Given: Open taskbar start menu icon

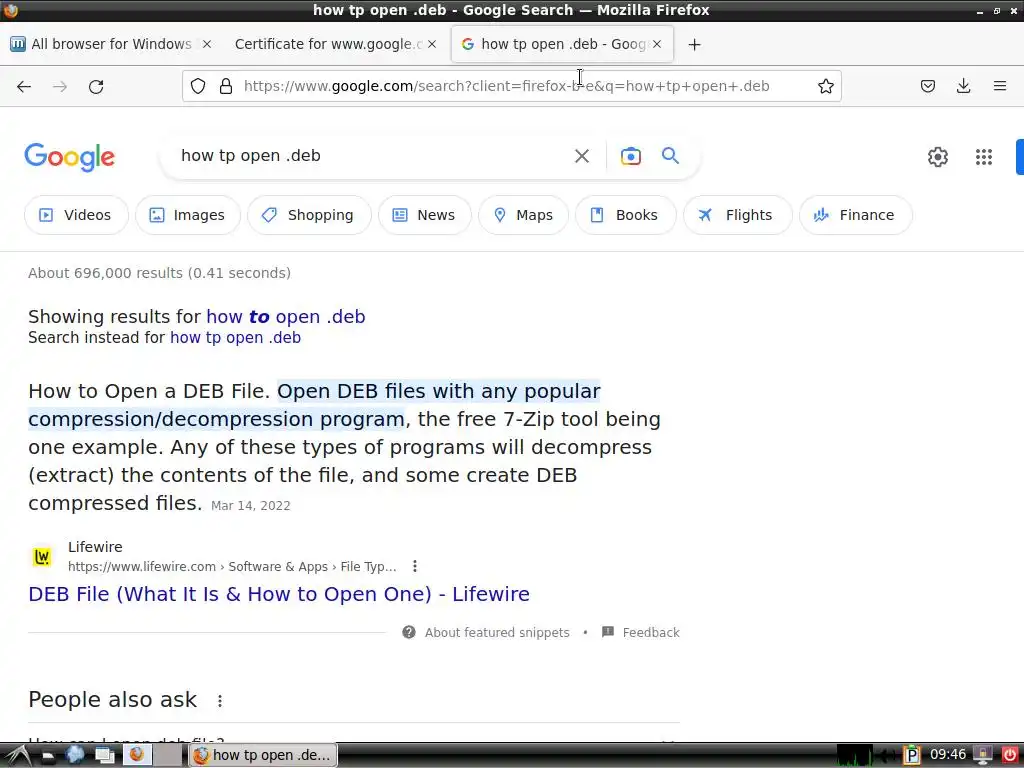Looking at the screenshot, I should click(18, 756).
